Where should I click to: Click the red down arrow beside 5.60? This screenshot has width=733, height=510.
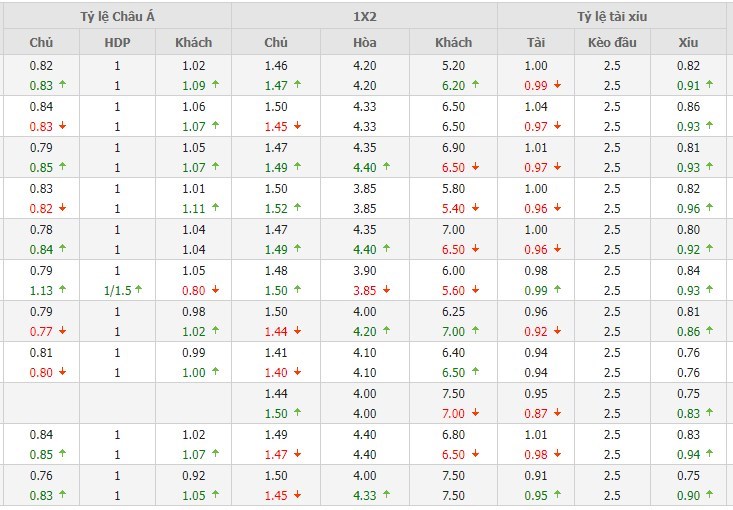tap(475, 290)
